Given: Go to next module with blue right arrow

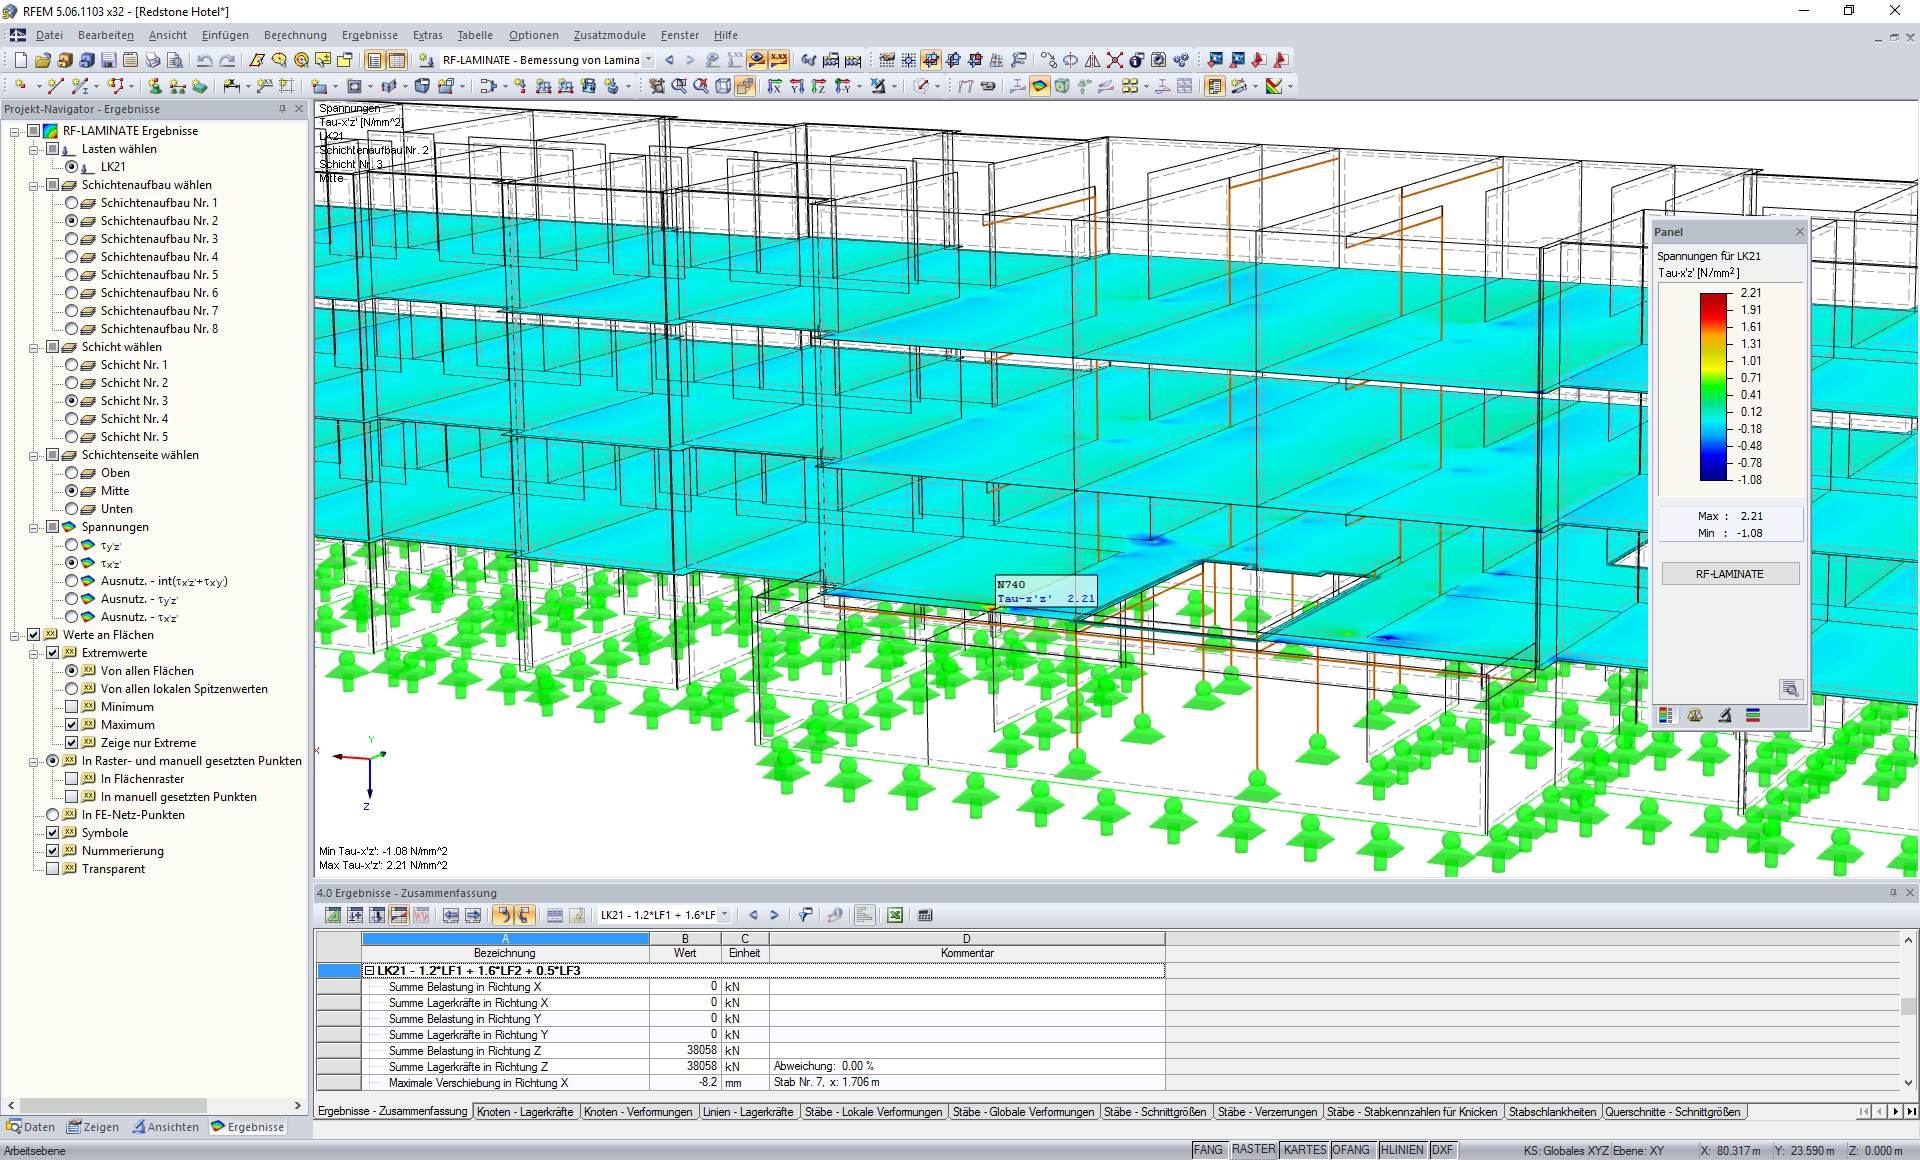Looking at the screenshot, I should pos(690,60).
